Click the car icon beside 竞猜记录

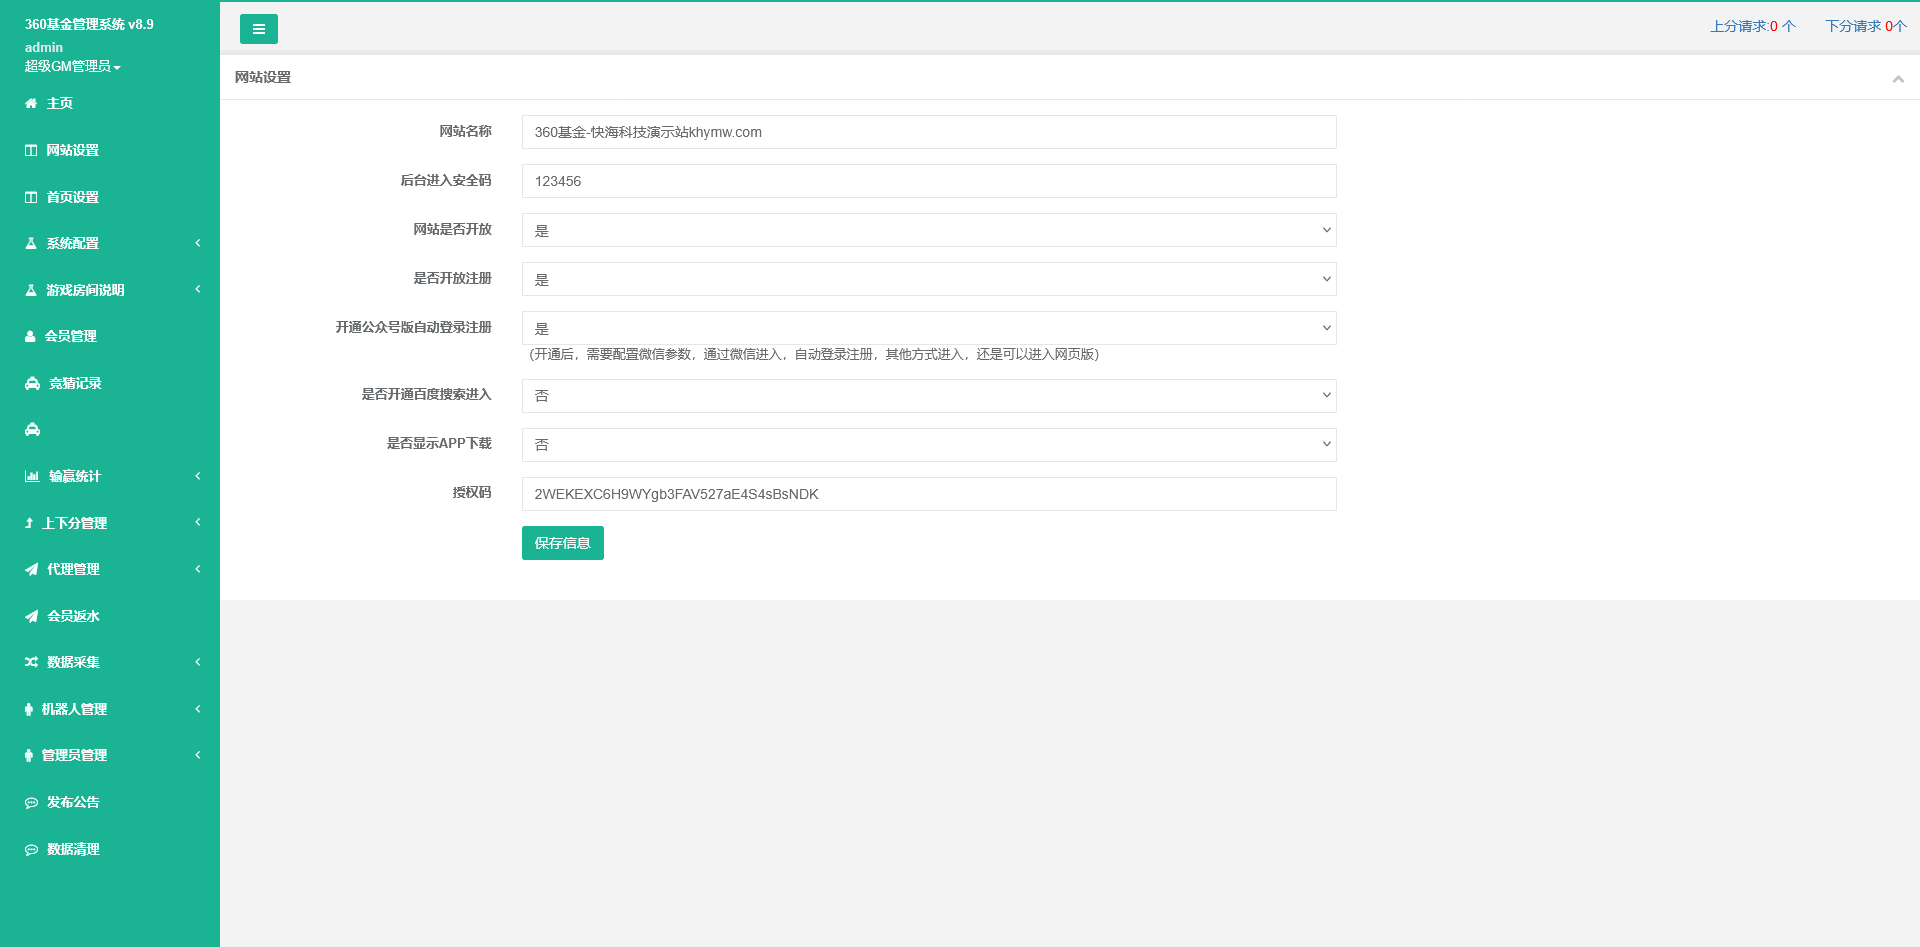coord(32,384)
